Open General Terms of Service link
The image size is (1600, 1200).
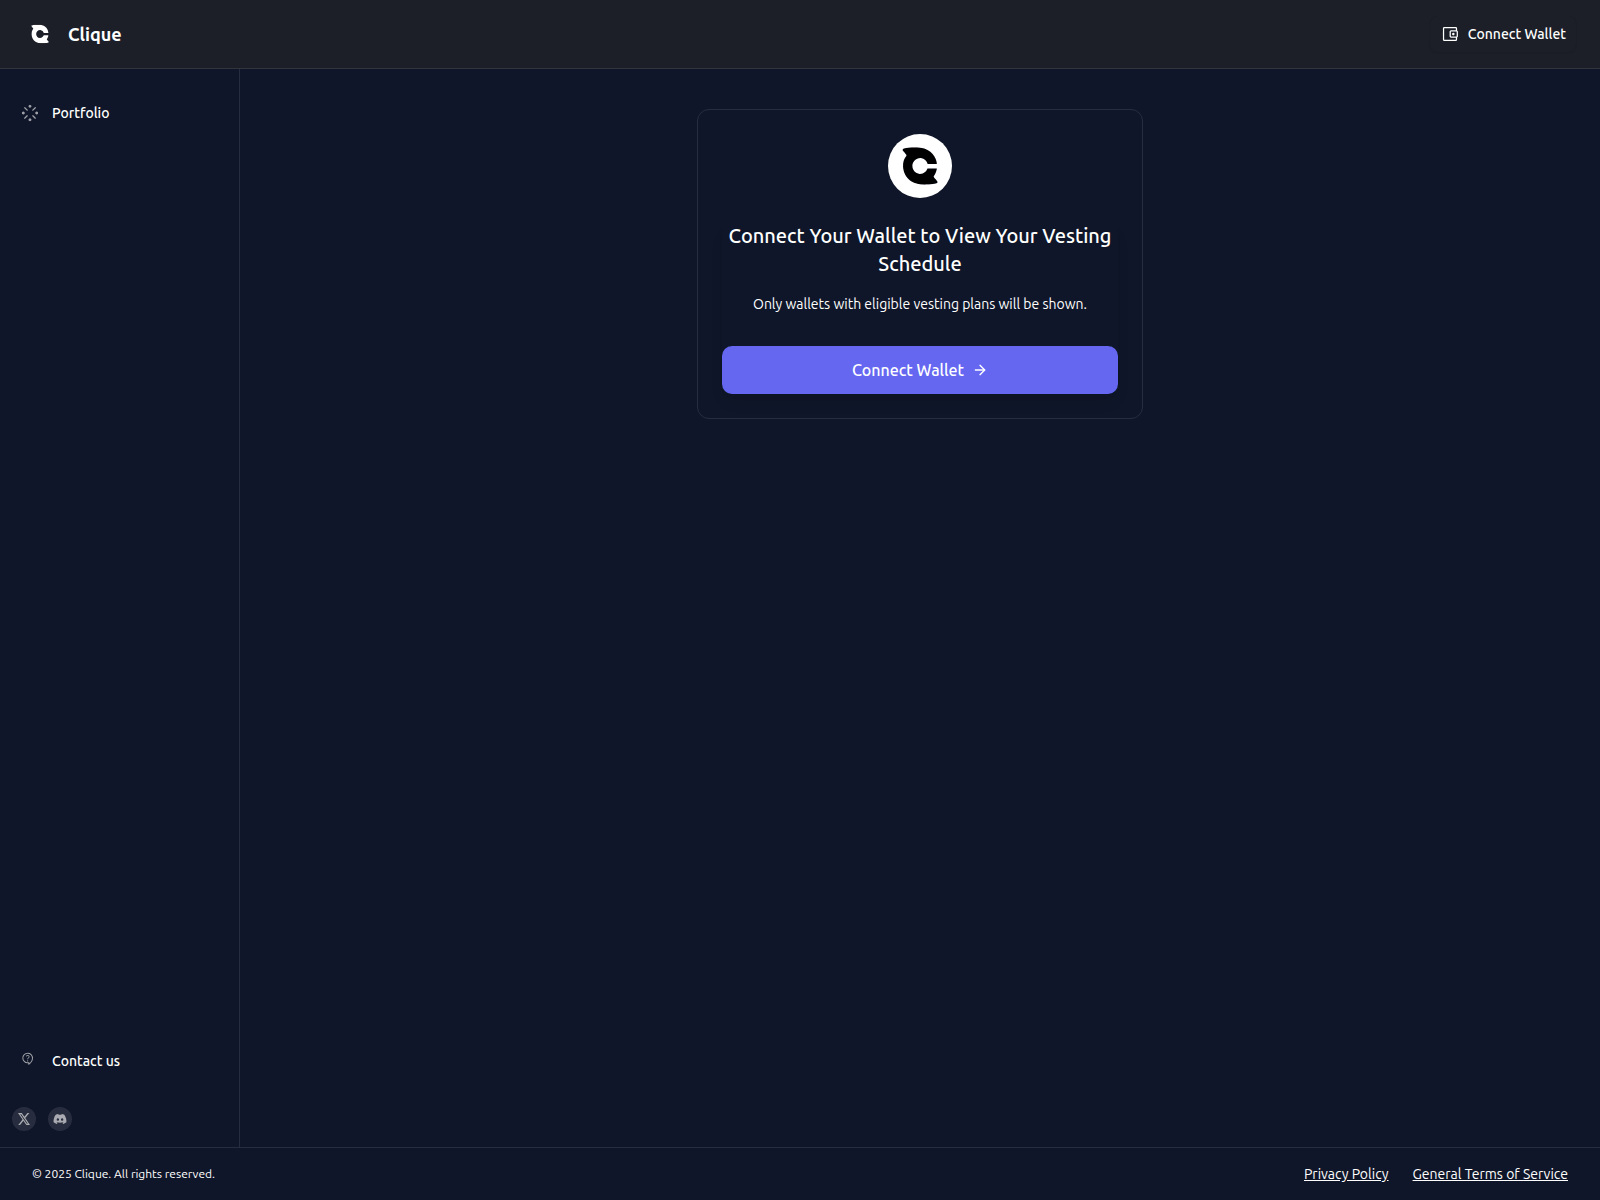point(1490,1174)
